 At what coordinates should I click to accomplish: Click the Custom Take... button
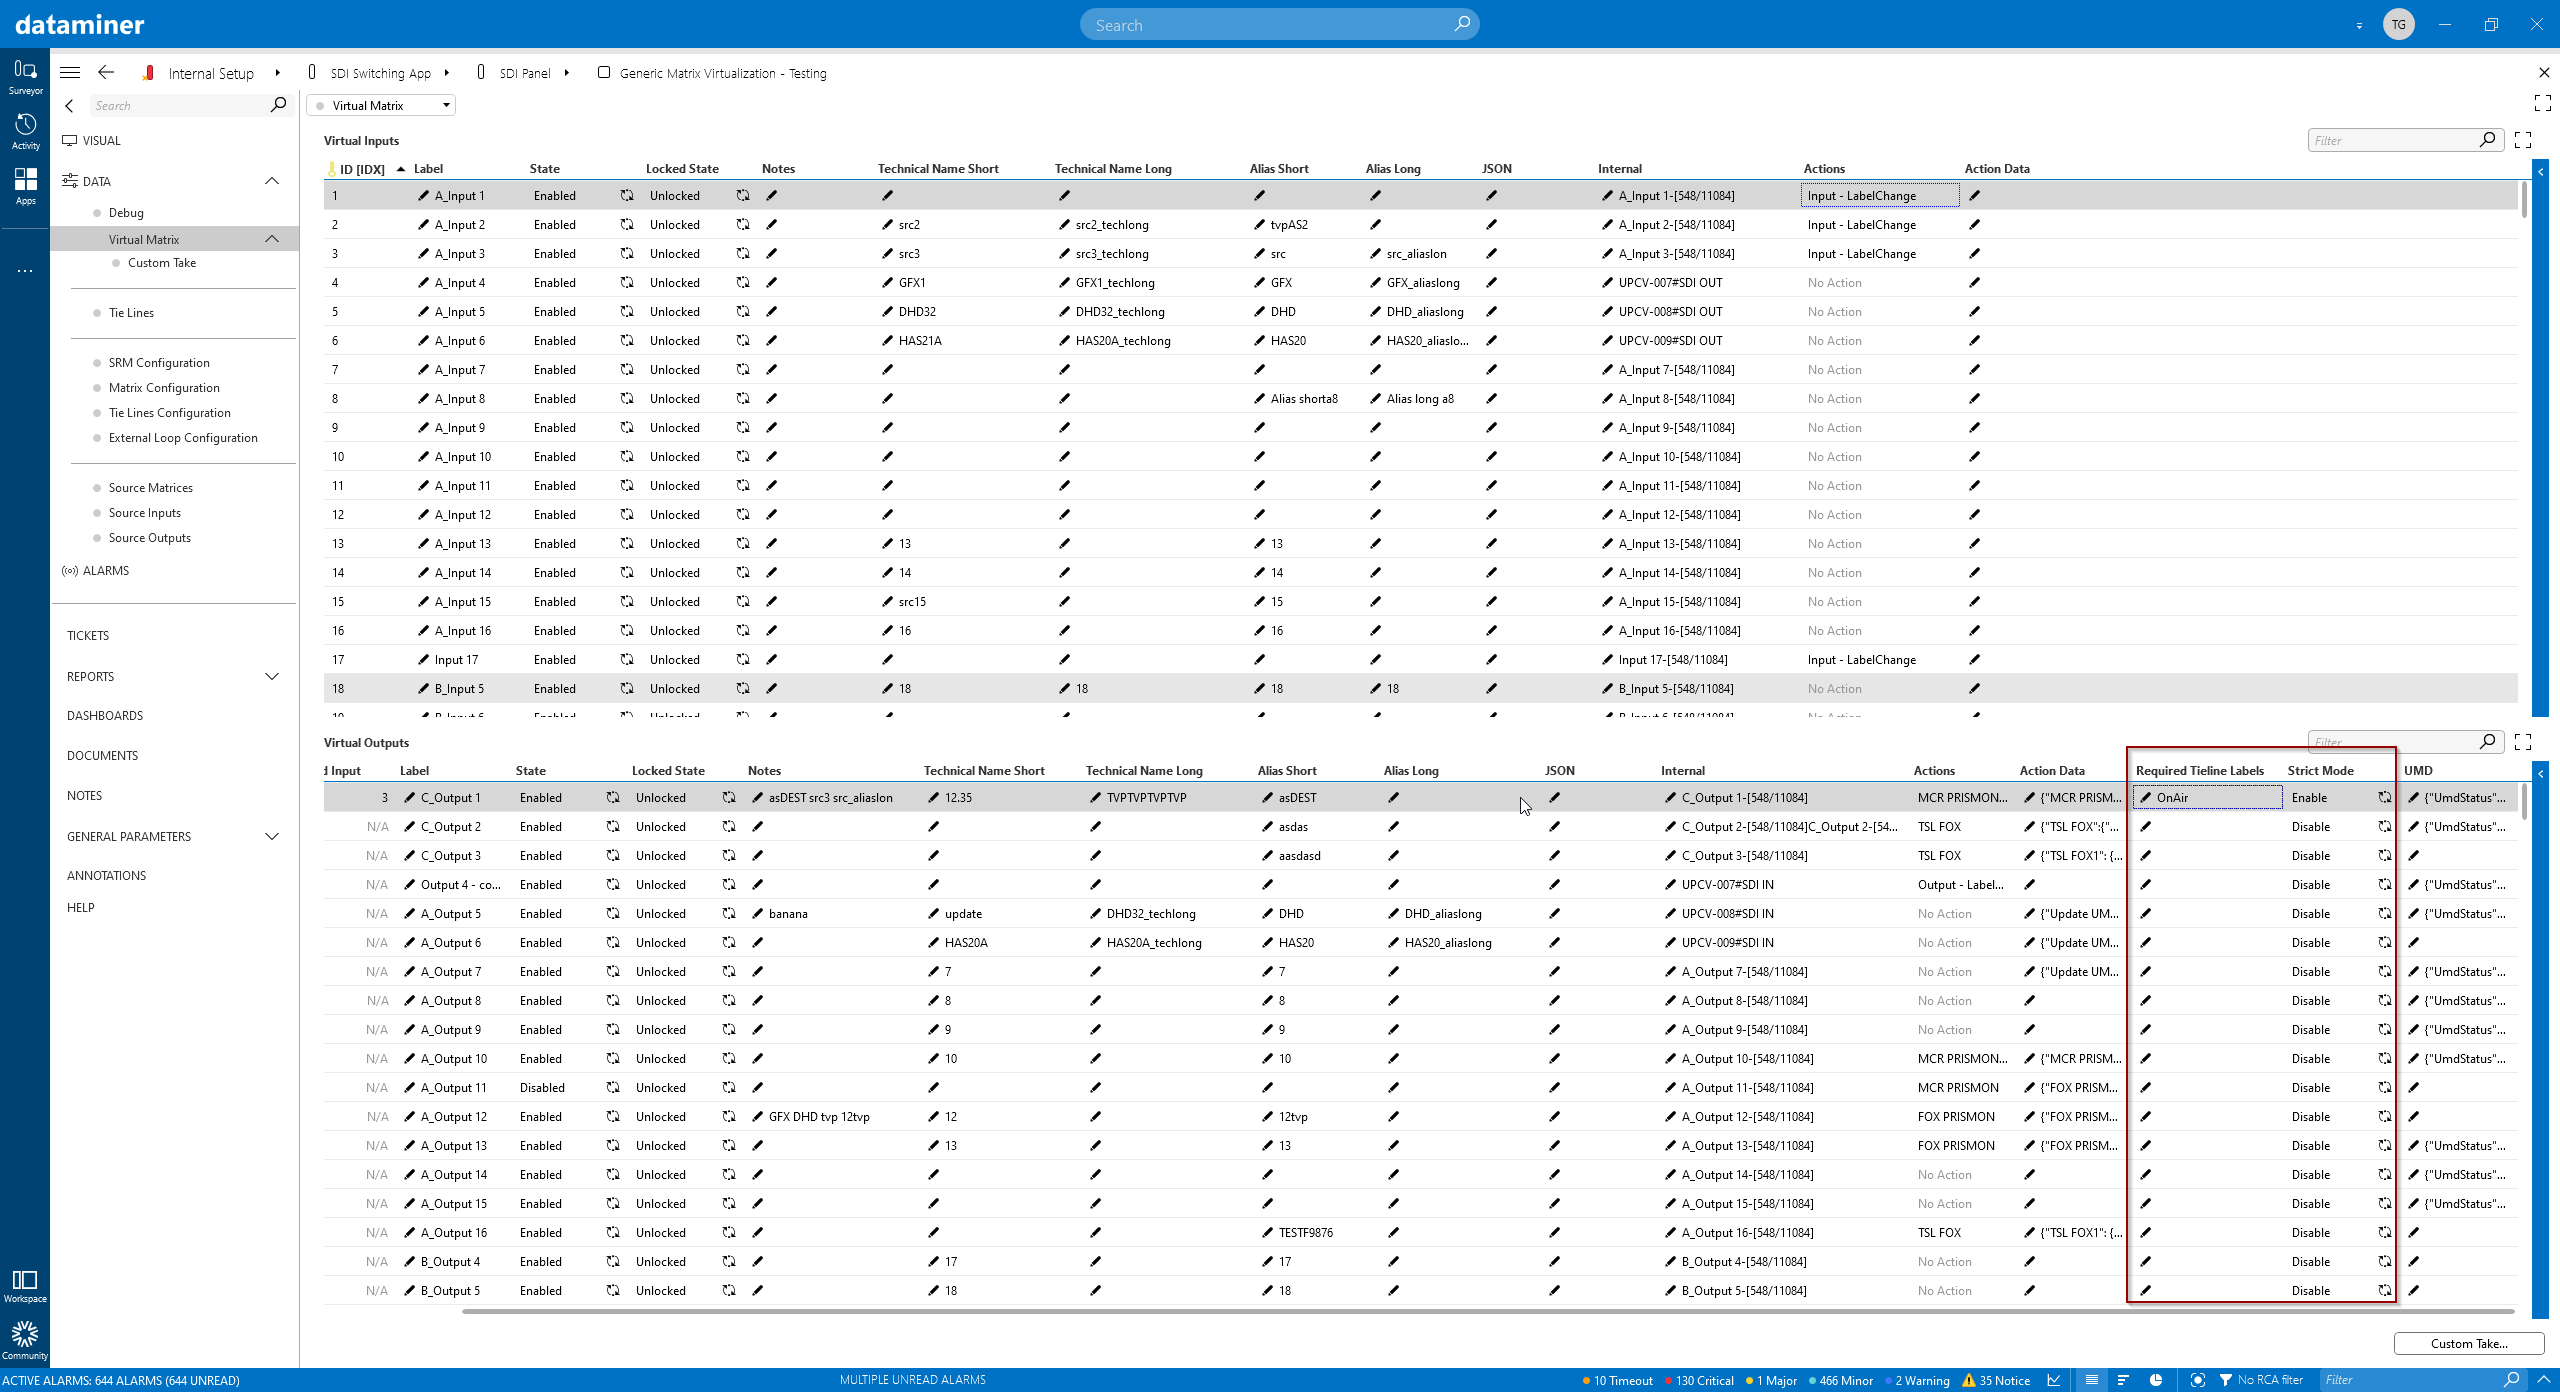point(2469,1343)
